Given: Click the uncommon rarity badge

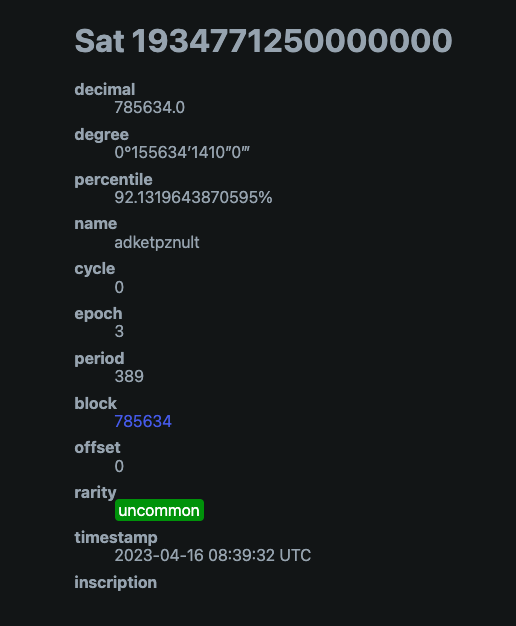Looking at the screenshot, I should tap(159, 510).
